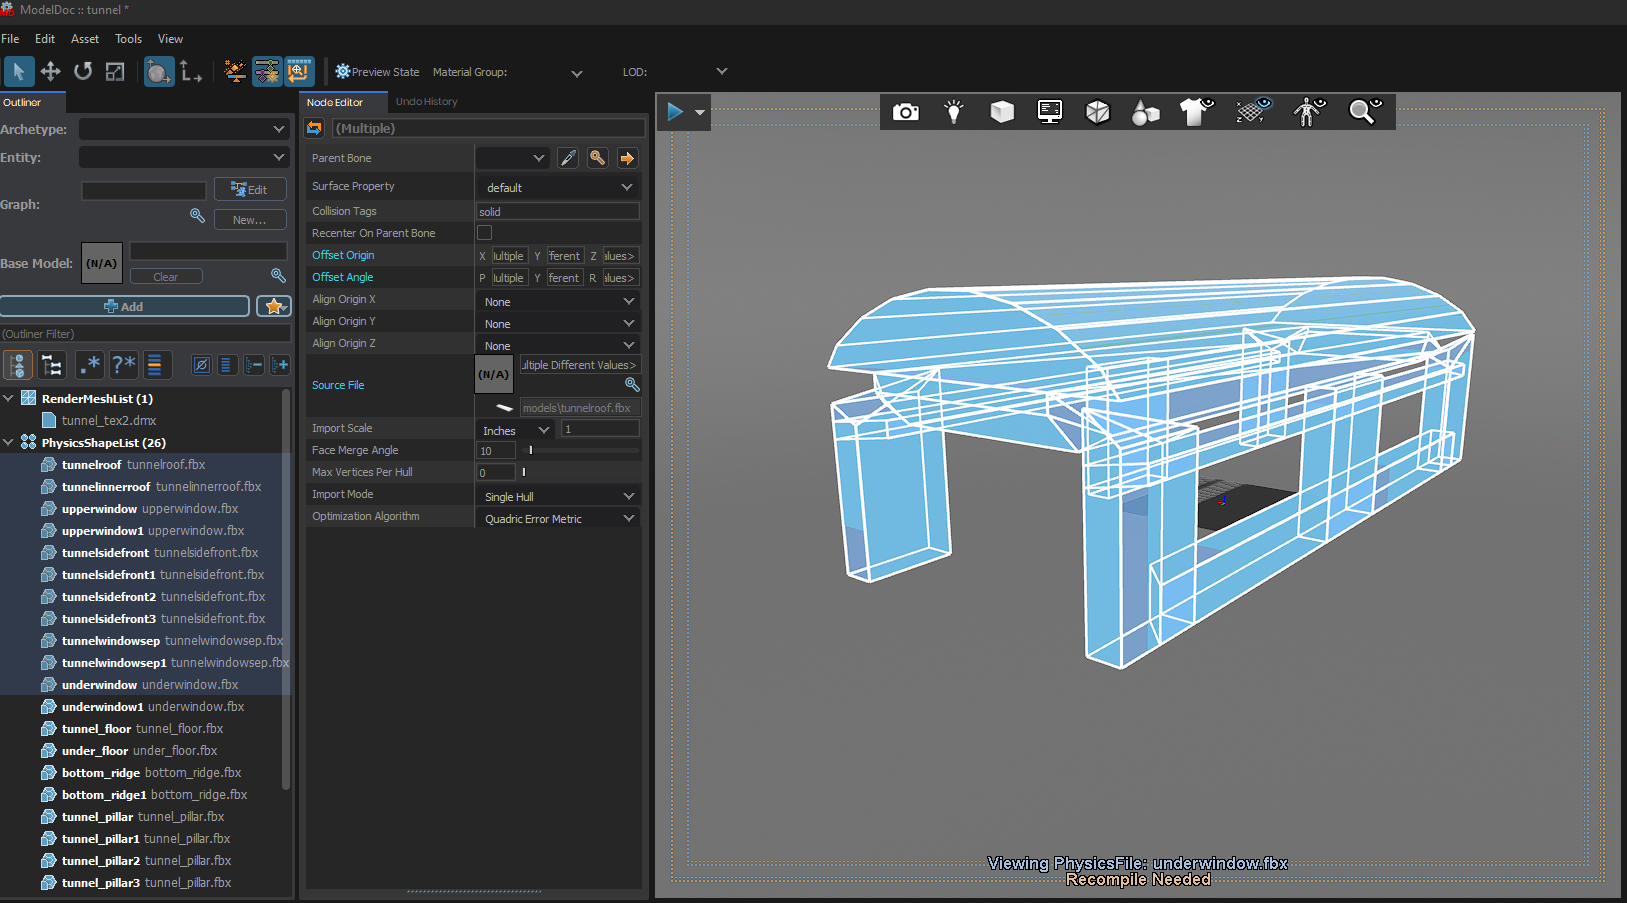Open the Entity dropdown

point(184,157)
